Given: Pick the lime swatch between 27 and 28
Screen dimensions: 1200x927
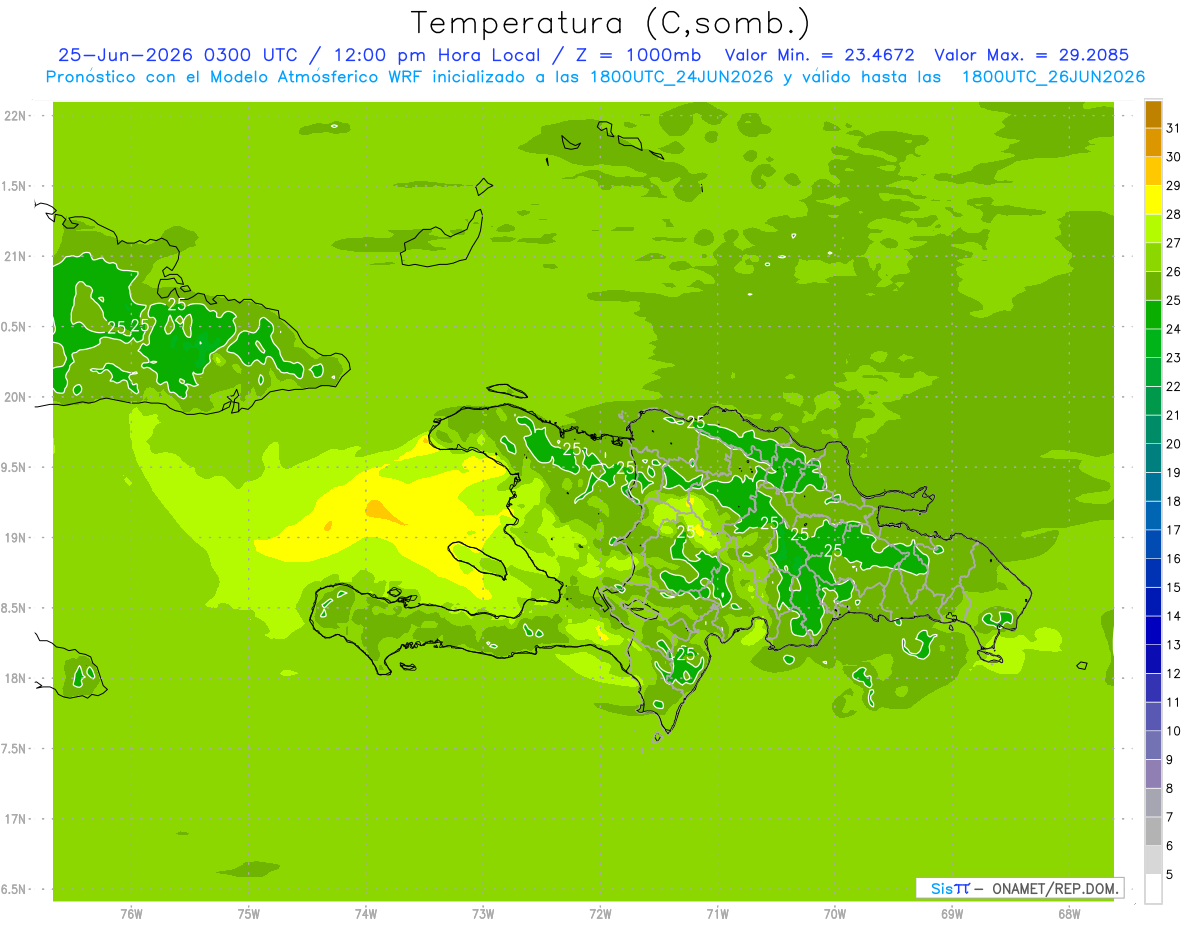Looking at the screenshot, I should tap(1153, 228).
